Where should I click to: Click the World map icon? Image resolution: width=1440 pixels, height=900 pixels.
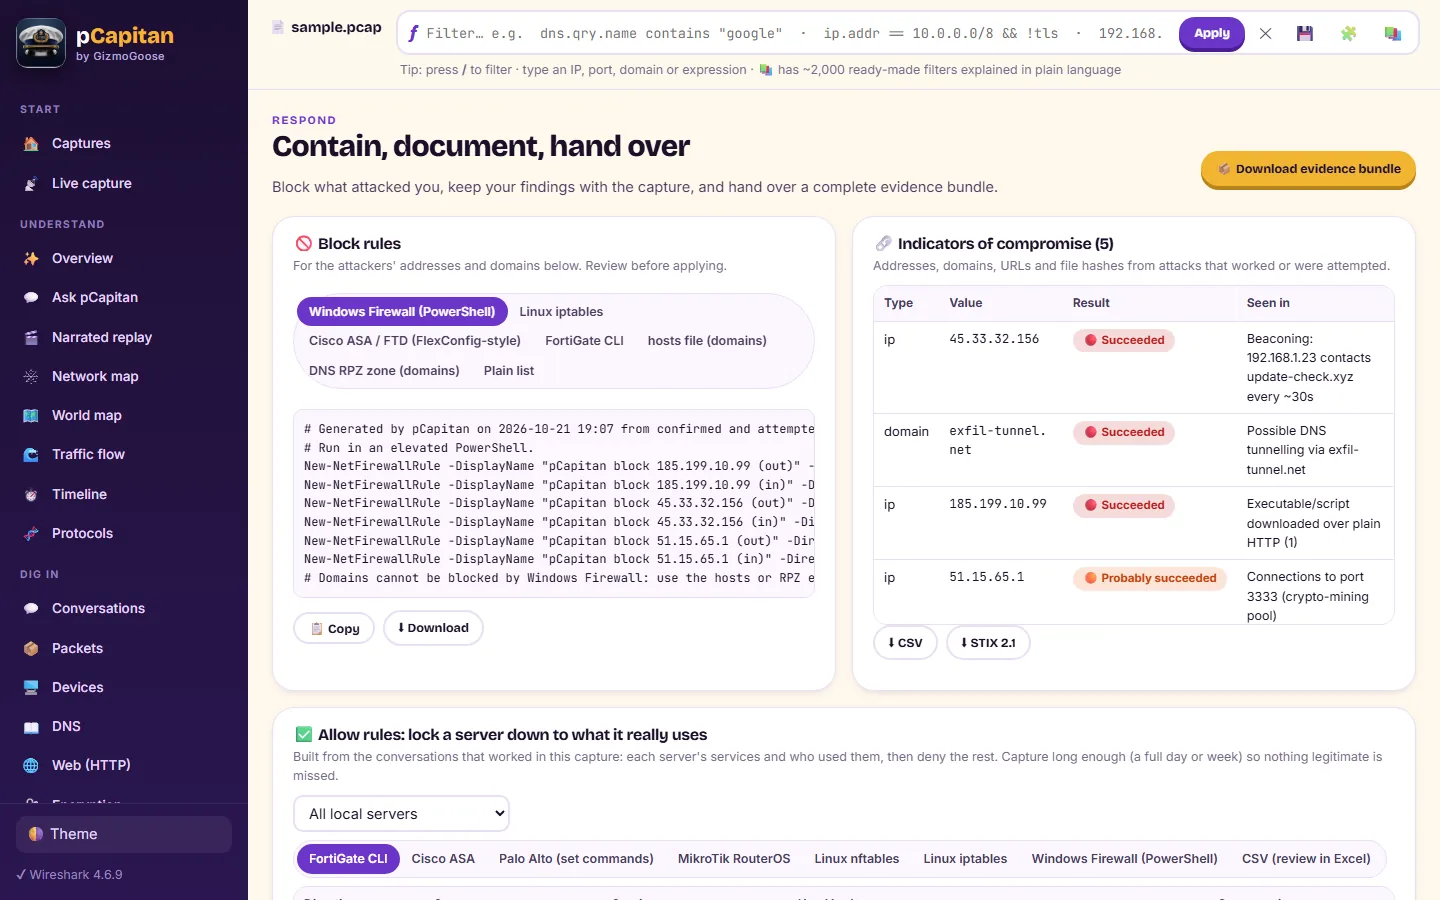[x=31, y=416]
